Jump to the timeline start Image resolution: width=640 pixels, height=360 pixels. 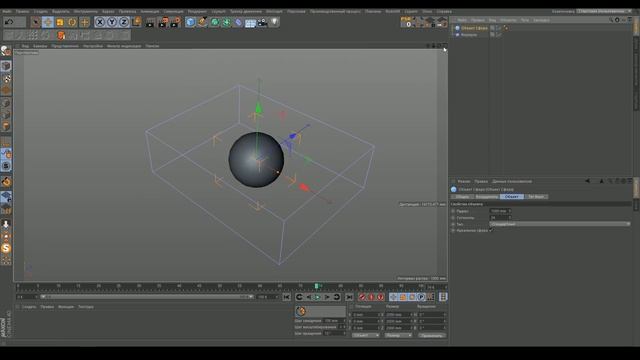pyautogui.click(x=287, y=297)
